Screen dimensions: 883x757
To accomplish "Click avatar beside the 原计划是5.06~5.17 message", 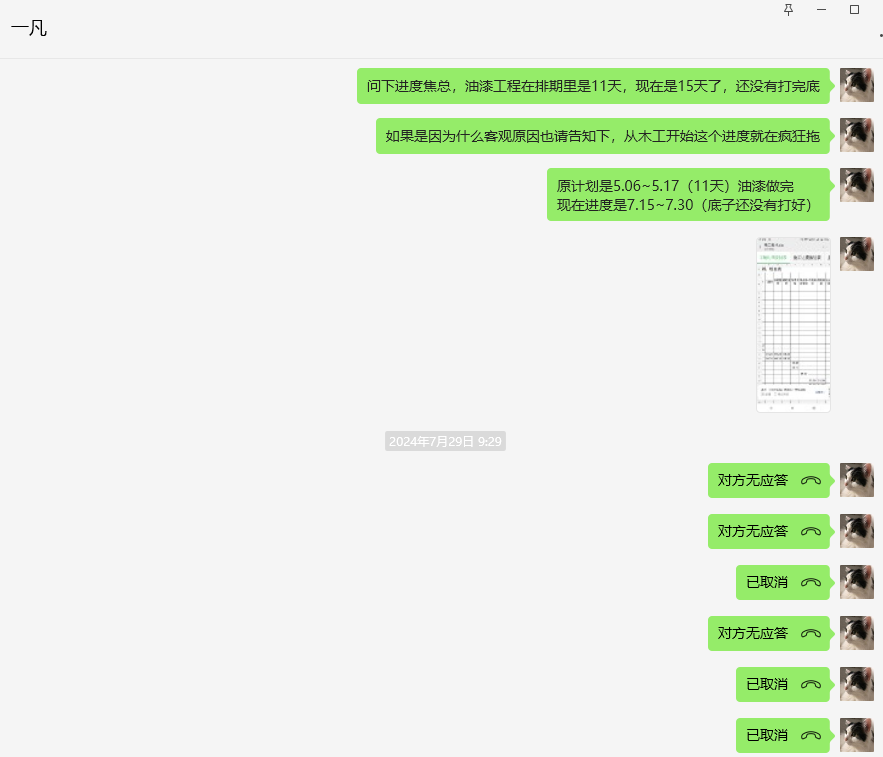I will [856, 185].
